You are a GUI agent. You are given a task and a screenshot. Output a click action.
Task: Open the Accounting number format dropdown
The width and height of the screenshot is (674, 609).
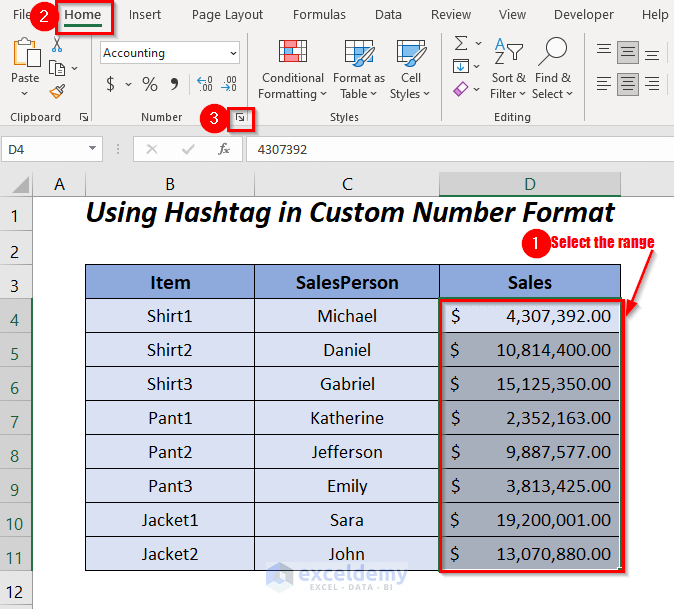233,53
